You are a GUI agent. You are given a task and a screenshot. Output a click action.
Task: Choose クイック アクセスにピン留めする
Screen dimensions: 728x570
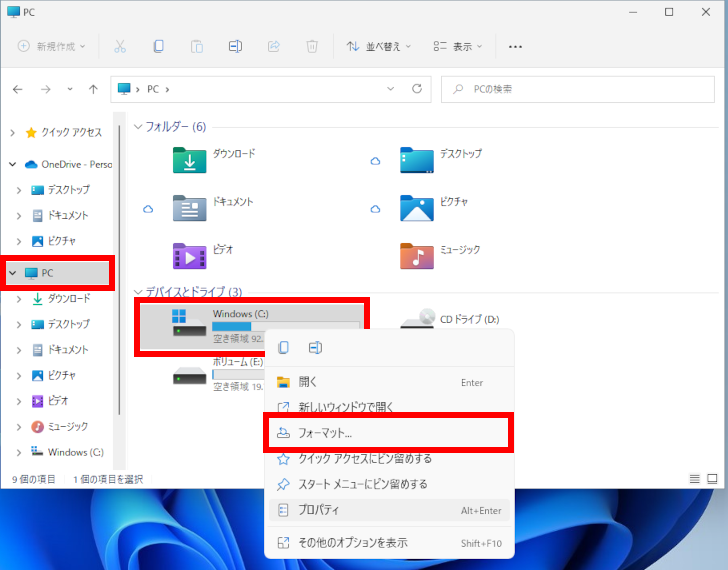(x=389, y=459)
